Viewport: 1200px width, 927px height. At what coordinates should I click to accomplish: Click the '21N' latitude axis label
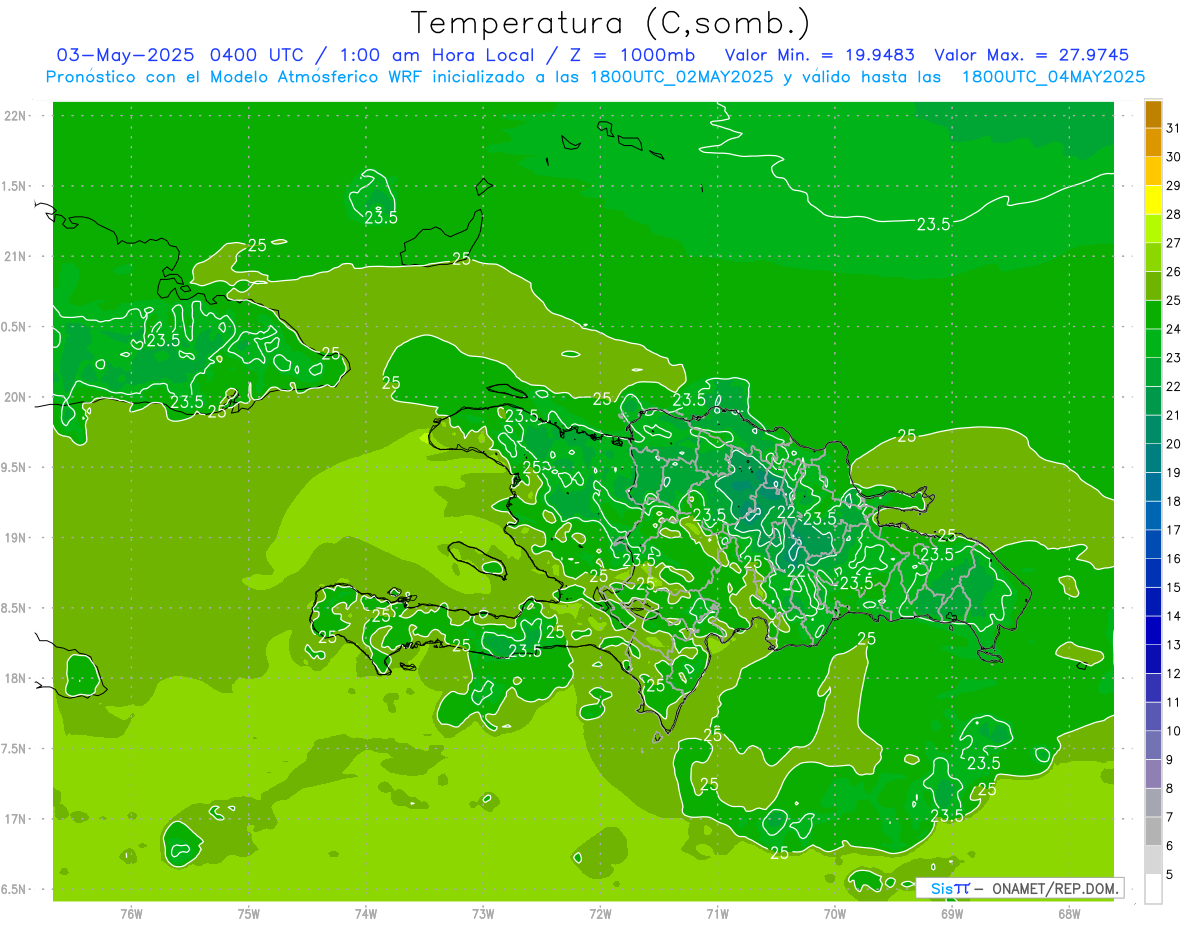coord(16,256)
